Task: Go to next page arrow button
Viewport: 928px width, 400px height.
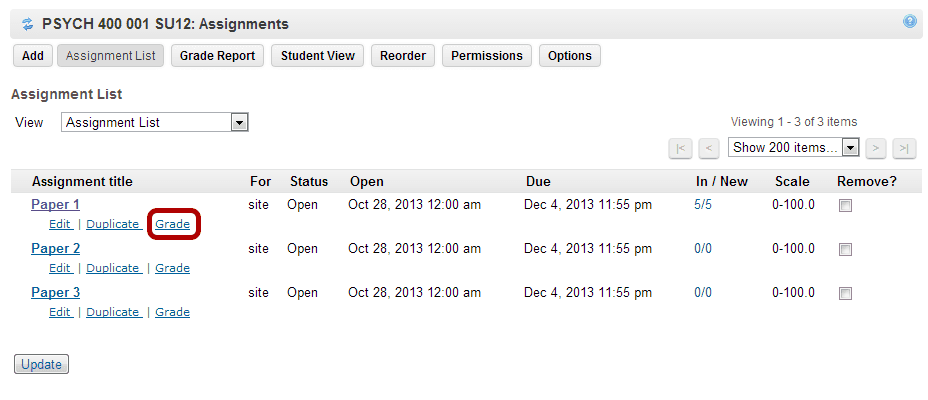Action: click(876, 148)
